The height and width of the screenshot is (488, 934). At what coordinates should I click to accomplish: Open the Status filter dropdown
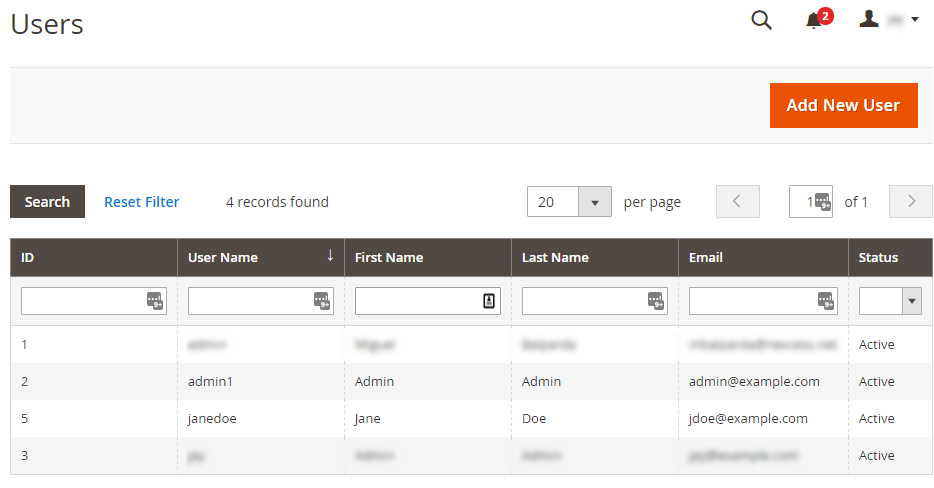[890, 301]
